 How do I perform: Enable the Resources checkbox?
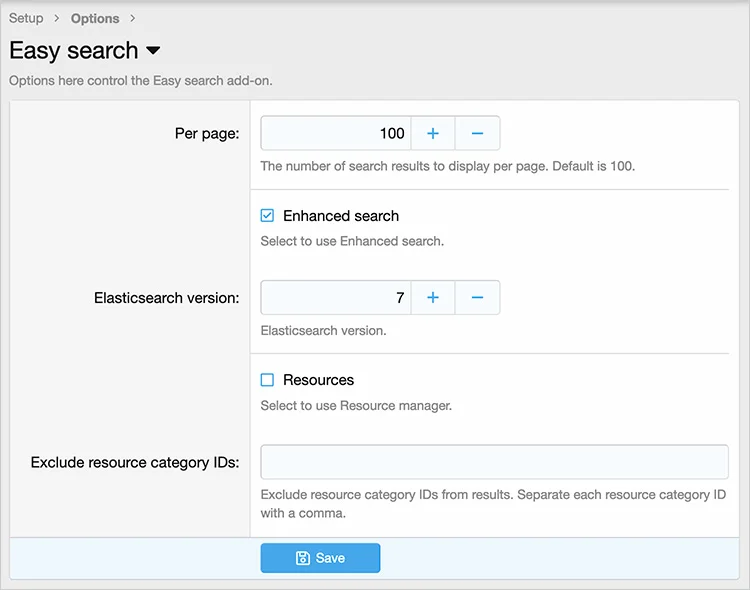coord(267,380)
